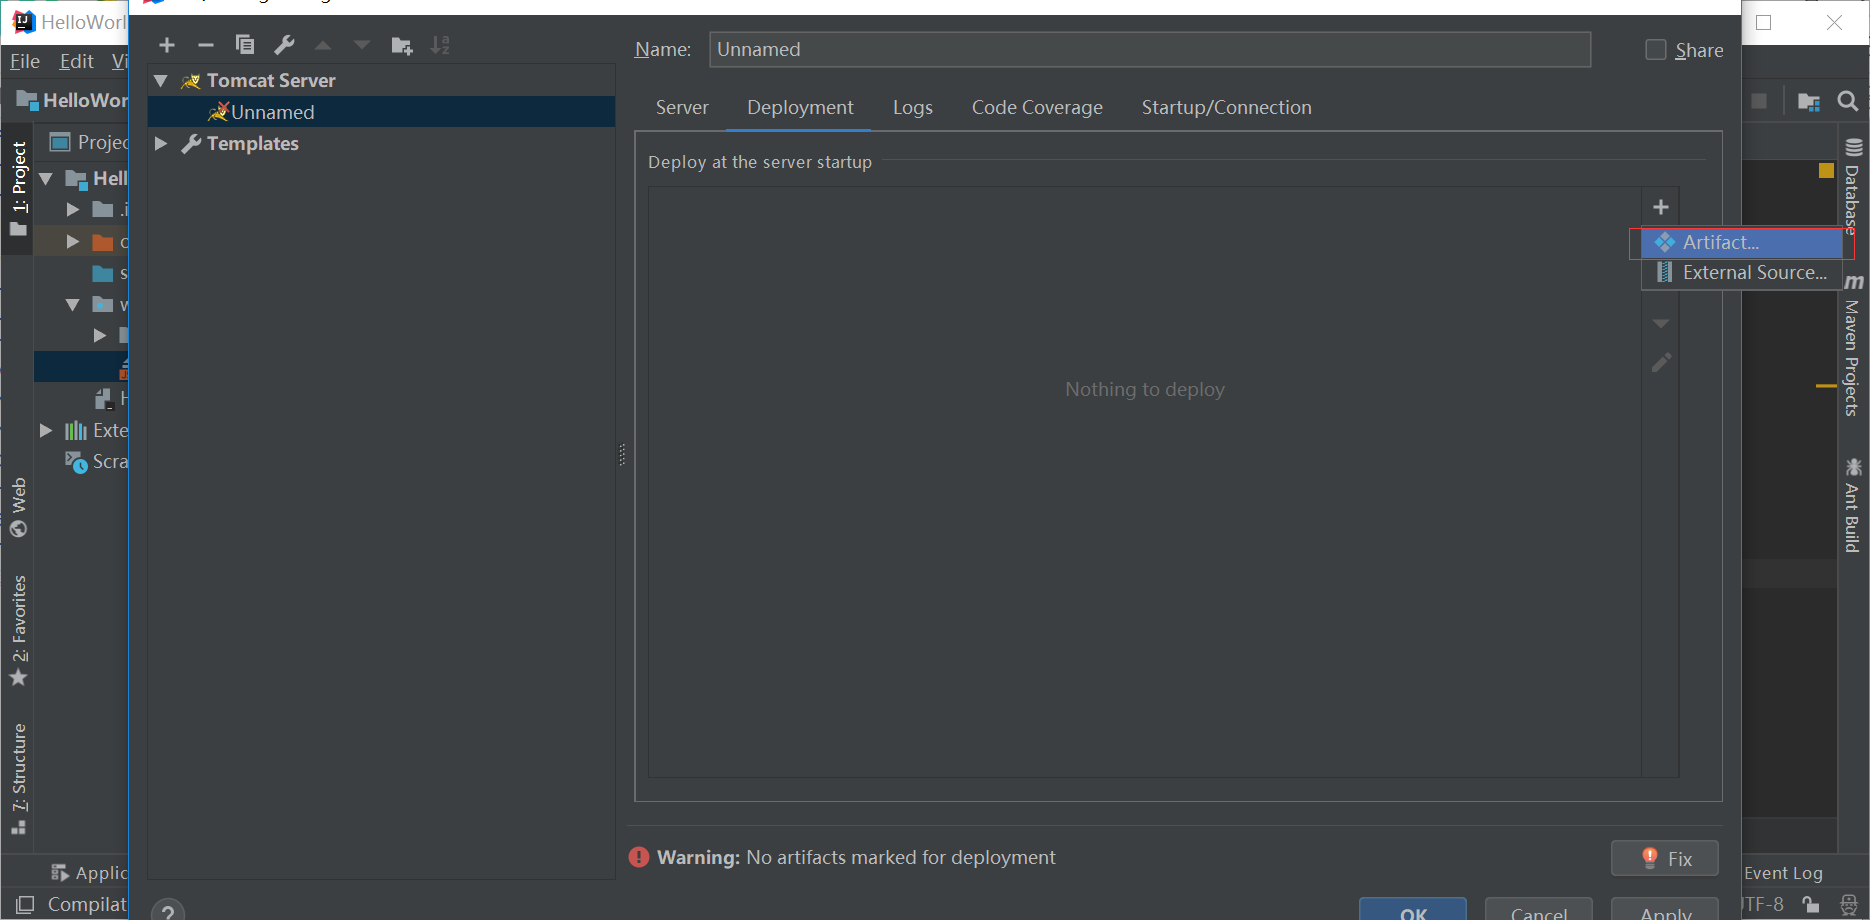Open the Maven Projects tool window
This screenshot has width=1870, height=920.
tap(1852, 346)
